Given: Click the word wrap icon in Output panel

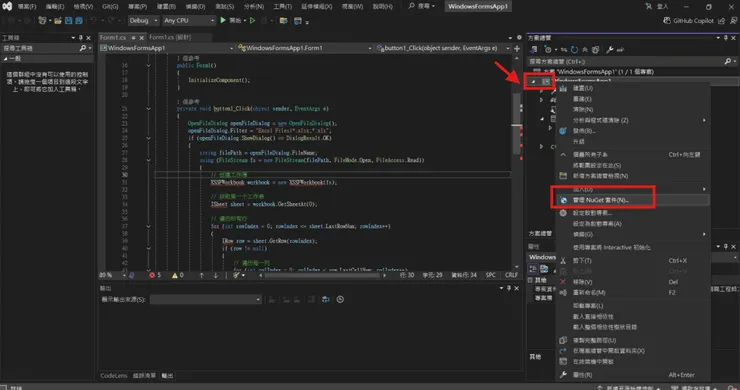Looking at the screenshot, I should coord(326,299).
